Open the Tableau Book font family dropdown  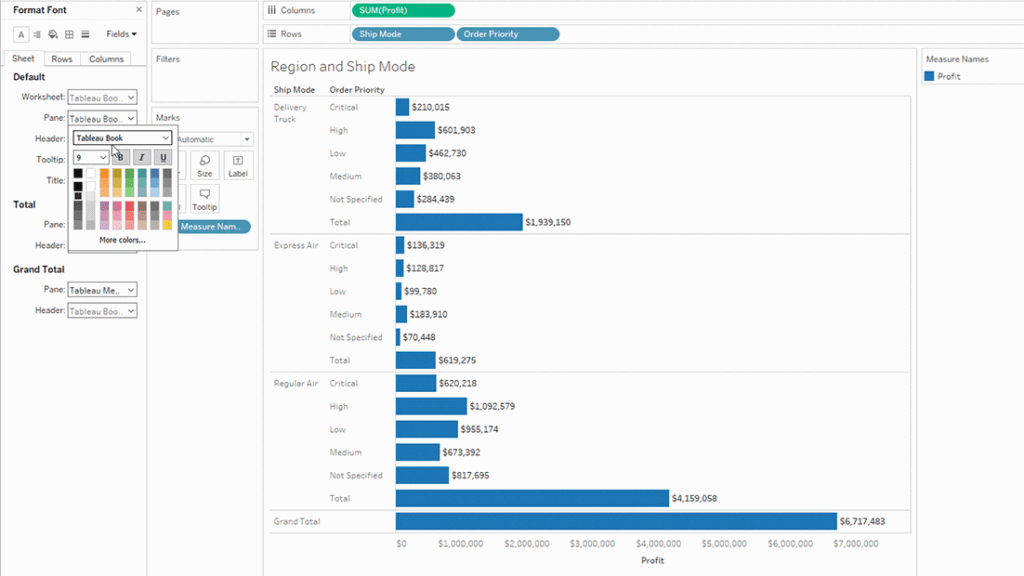121,138
